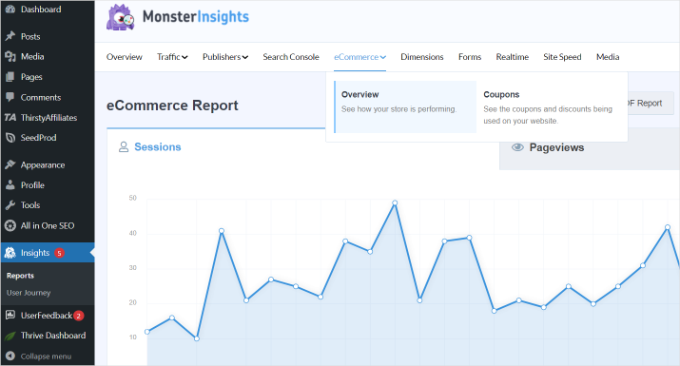
Task: Switch to the Forms tab
Action: click(469, 57)
